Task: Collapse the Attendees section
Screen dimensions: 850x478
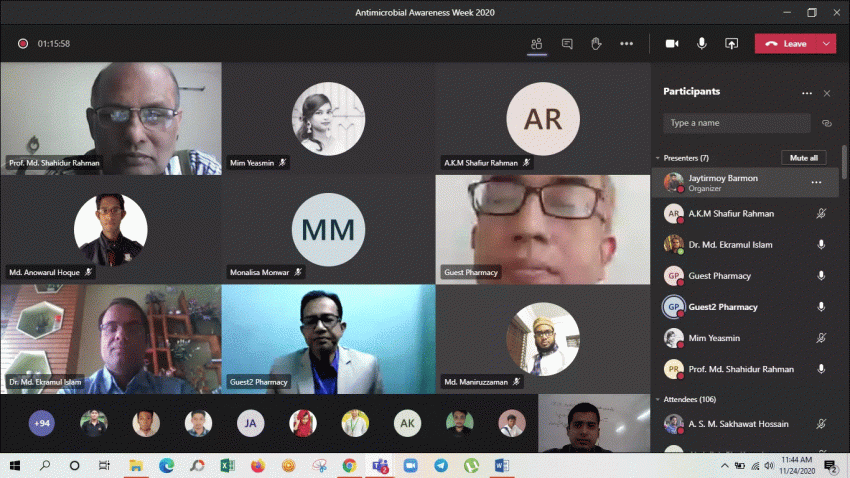Action: click(658, 399)
